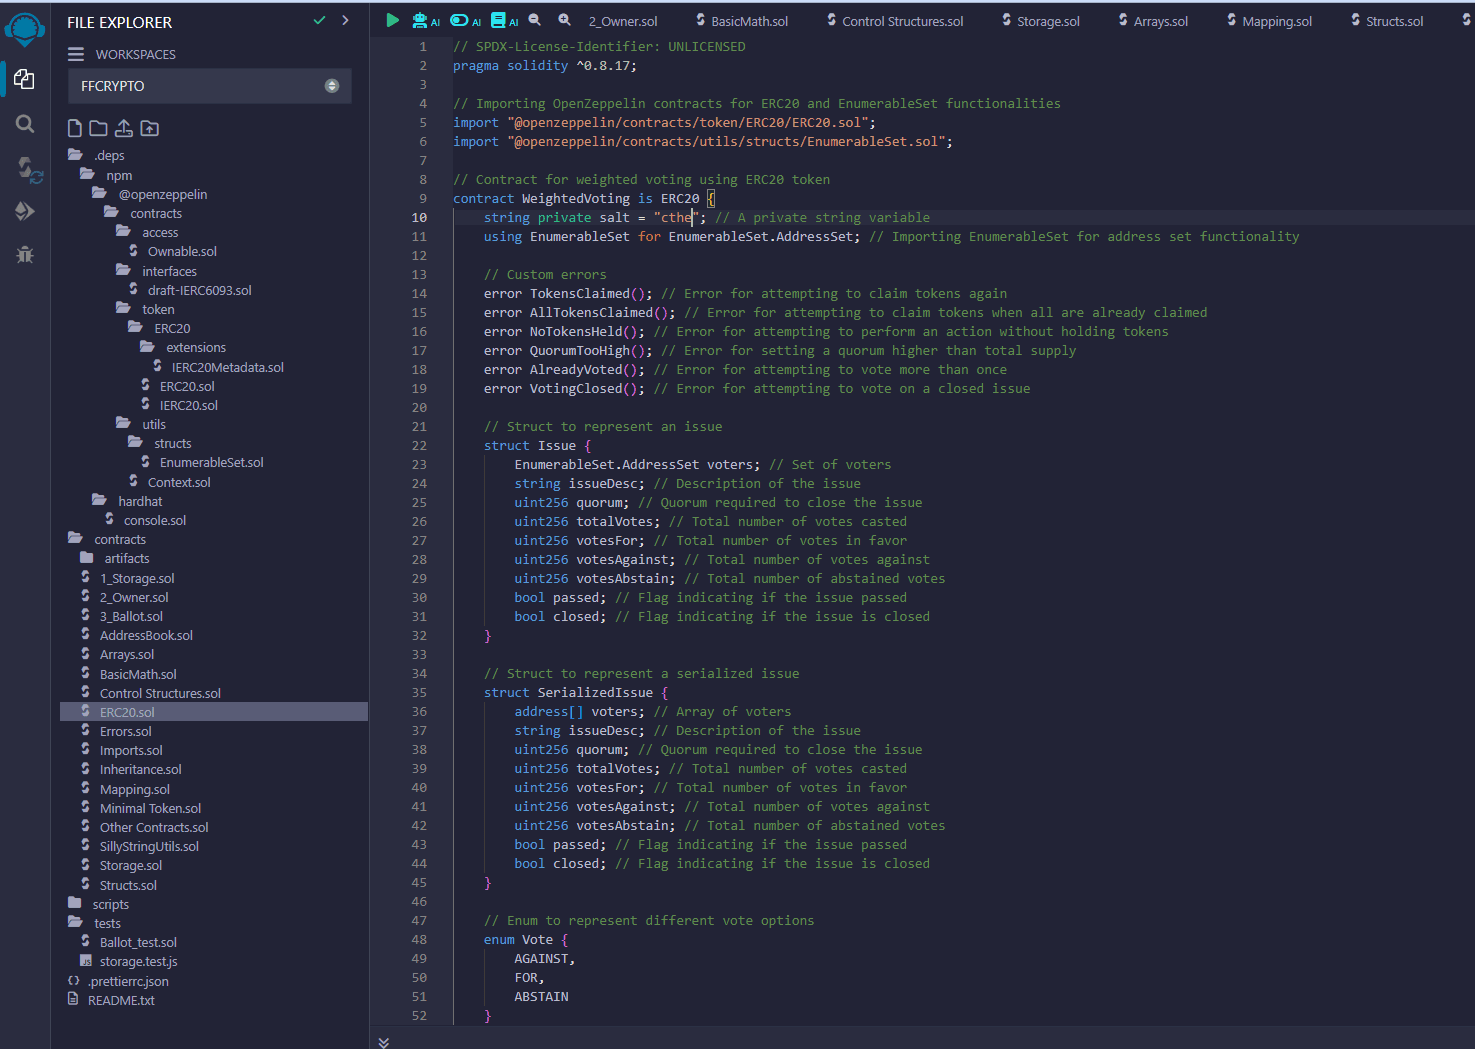Open the Search in files sidebar icon
The image size is (1475, 1049).
tap(25, 124)
